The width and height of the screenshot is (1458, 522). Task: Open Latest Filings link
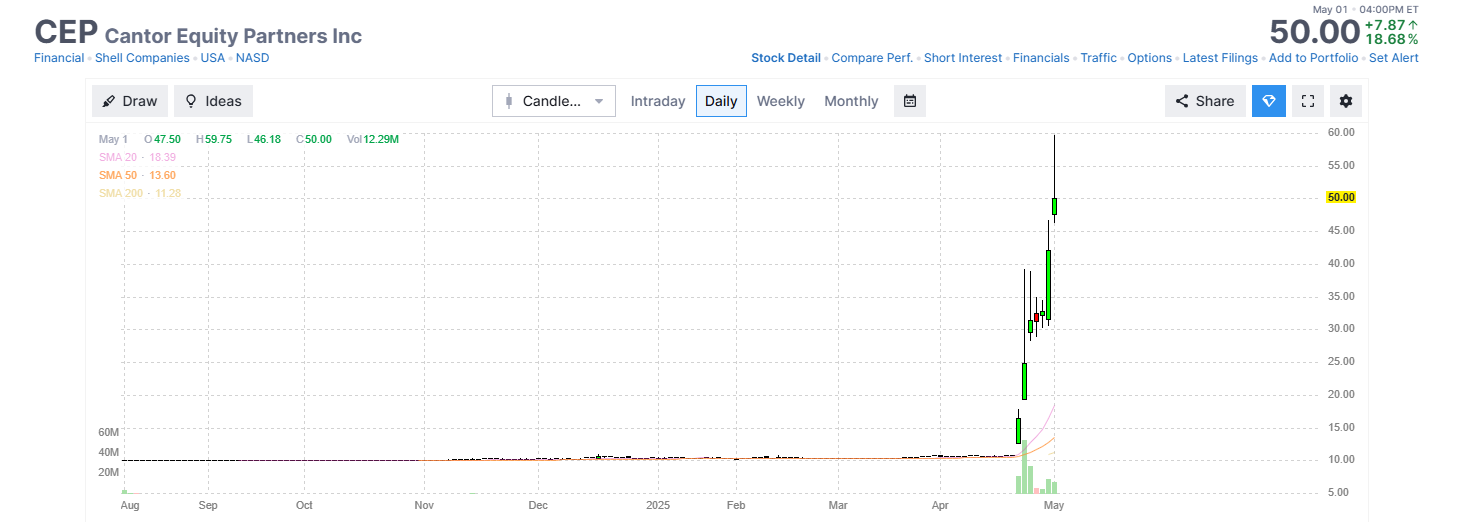1220,58
